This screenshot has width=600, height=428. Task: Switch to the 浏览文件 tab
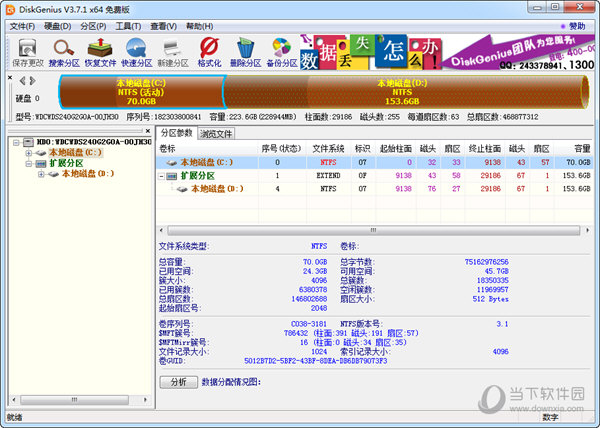click(x=216, y=133)
